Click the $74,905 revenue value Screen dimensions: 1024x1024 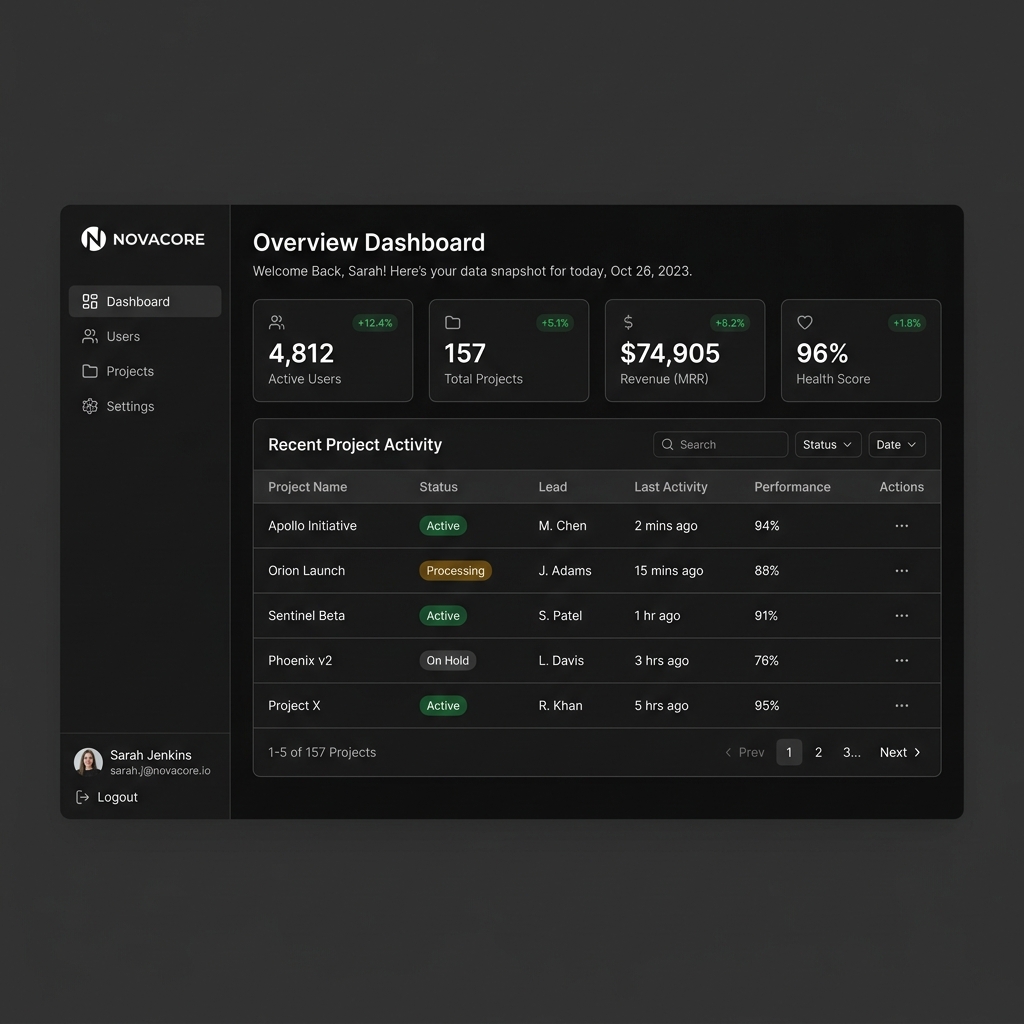point(670,353)
